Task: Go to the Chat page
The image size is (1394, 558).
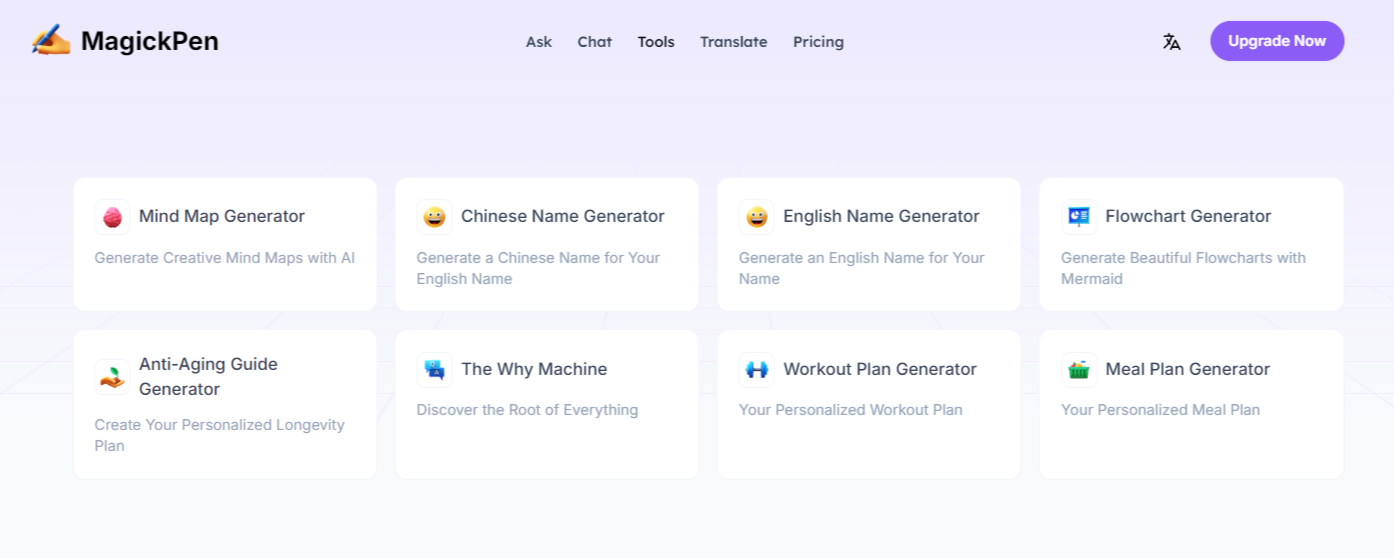Action: click(x=594, y=42)
